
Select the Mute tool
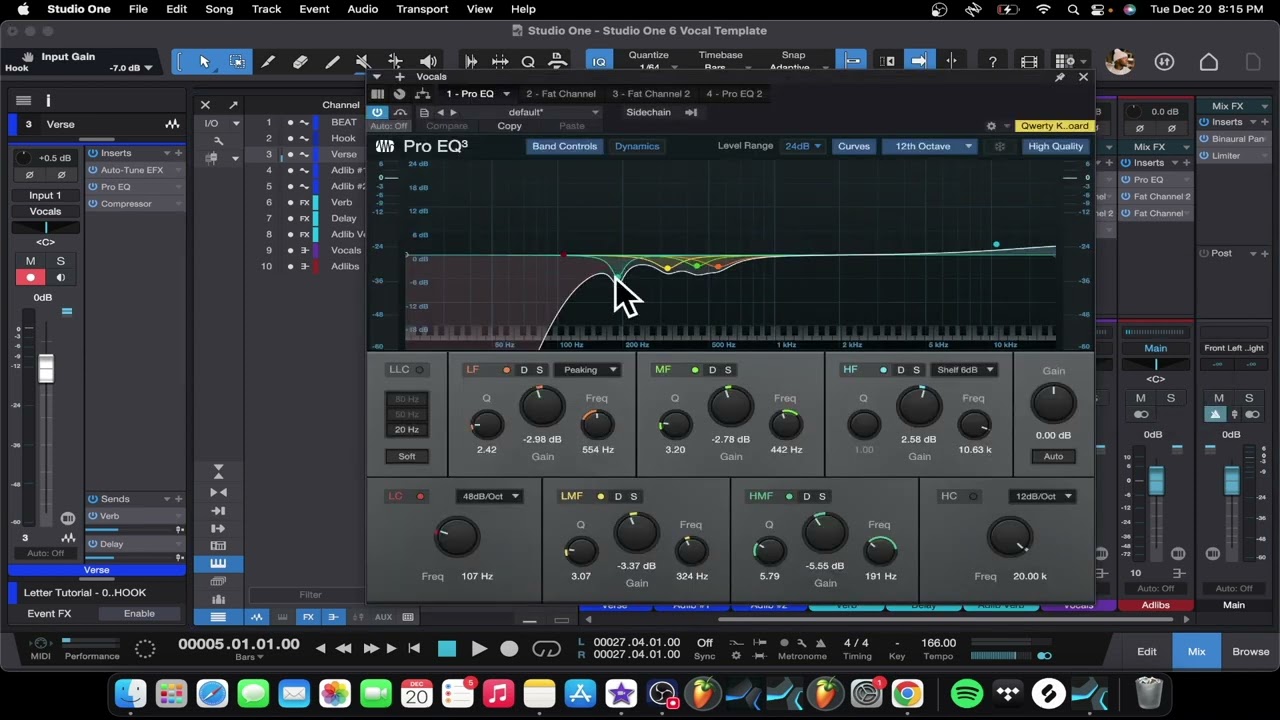363,62
